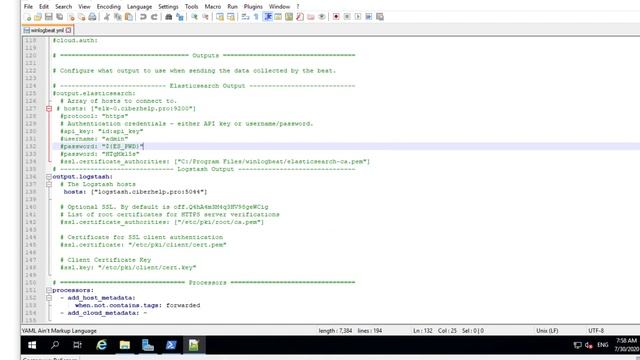Open the Function List toolbar icon
The width and height of the screenshot is (640, 360).
(x=300, y=17)
